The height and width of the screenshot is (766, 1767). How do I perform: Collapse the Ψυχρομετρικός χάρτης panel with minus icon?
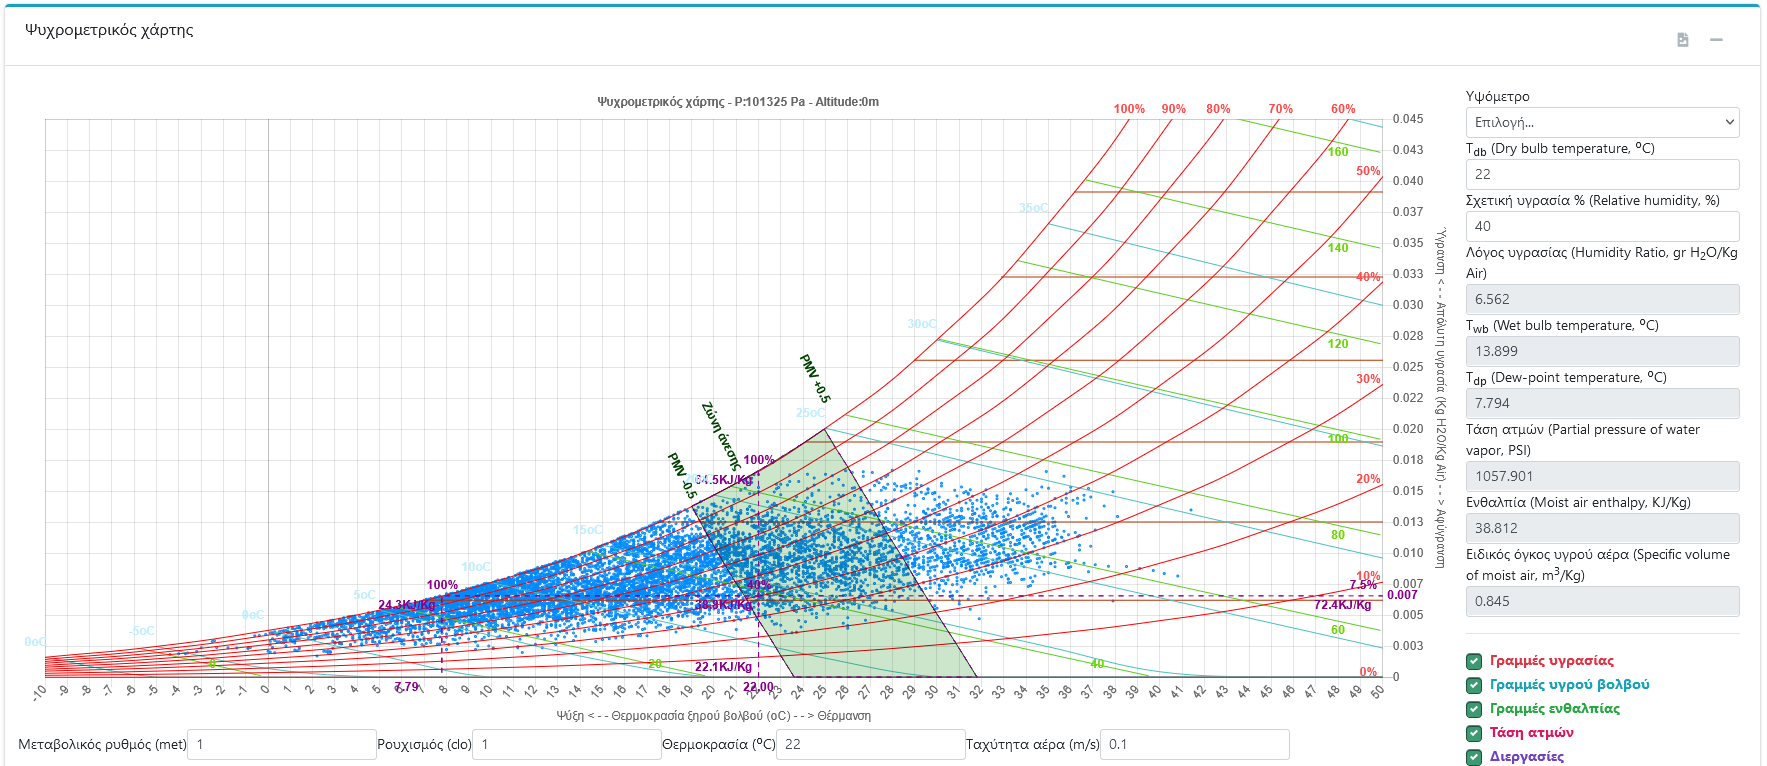pyautogui.click(x=1716, y=40)
